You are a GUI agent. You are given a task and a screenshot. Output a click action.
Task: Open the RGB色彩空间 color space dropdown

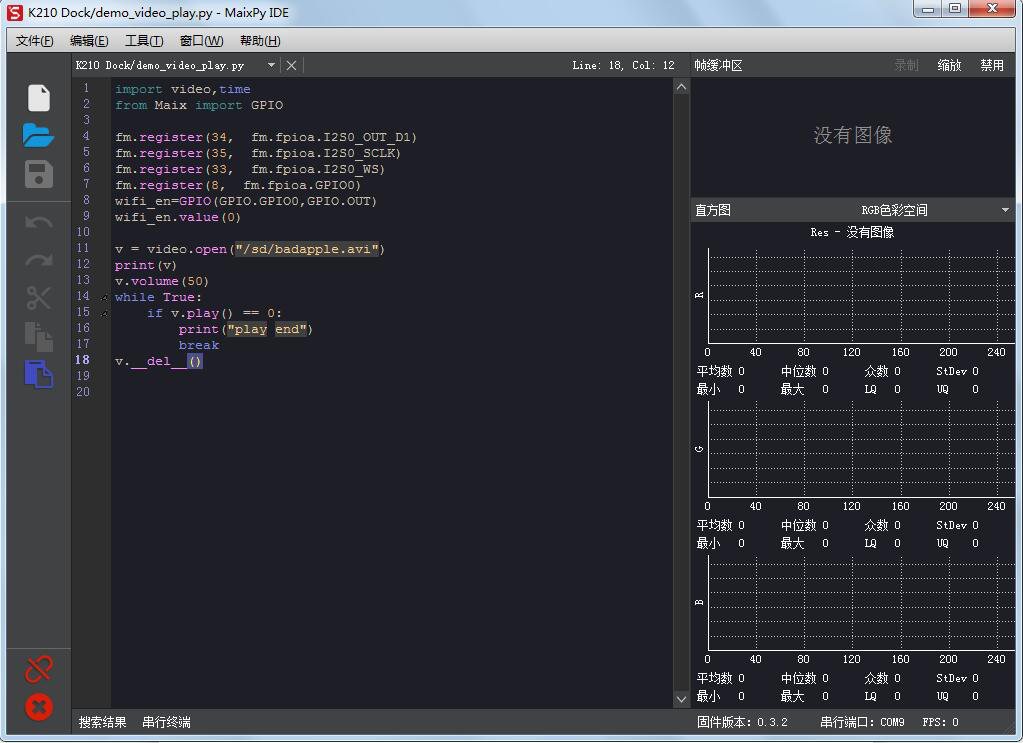point(1005,210)
